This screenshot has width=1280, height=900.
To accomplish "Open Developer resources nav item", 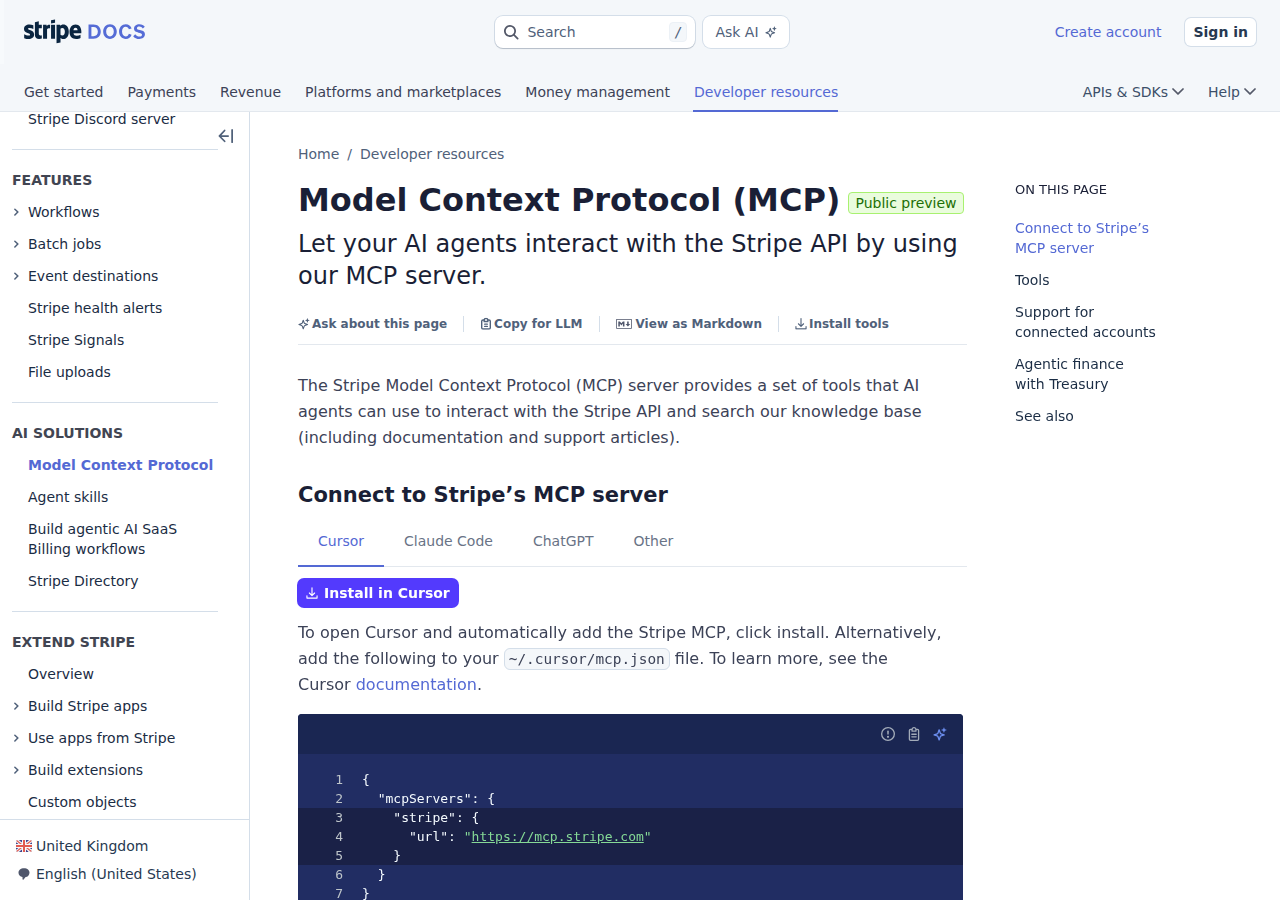I will 766,92.
